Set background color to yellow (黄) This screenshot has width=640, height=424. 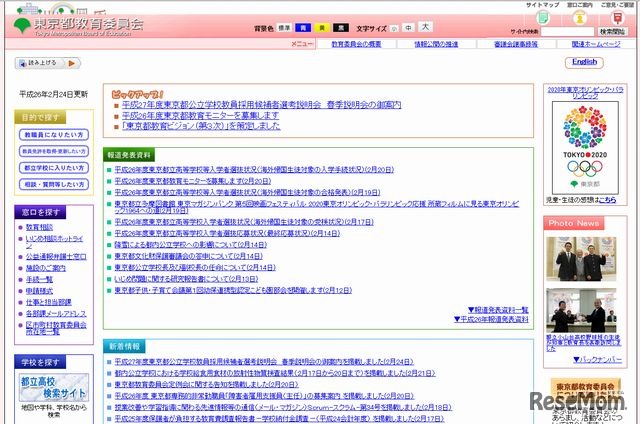click(322, 28)
